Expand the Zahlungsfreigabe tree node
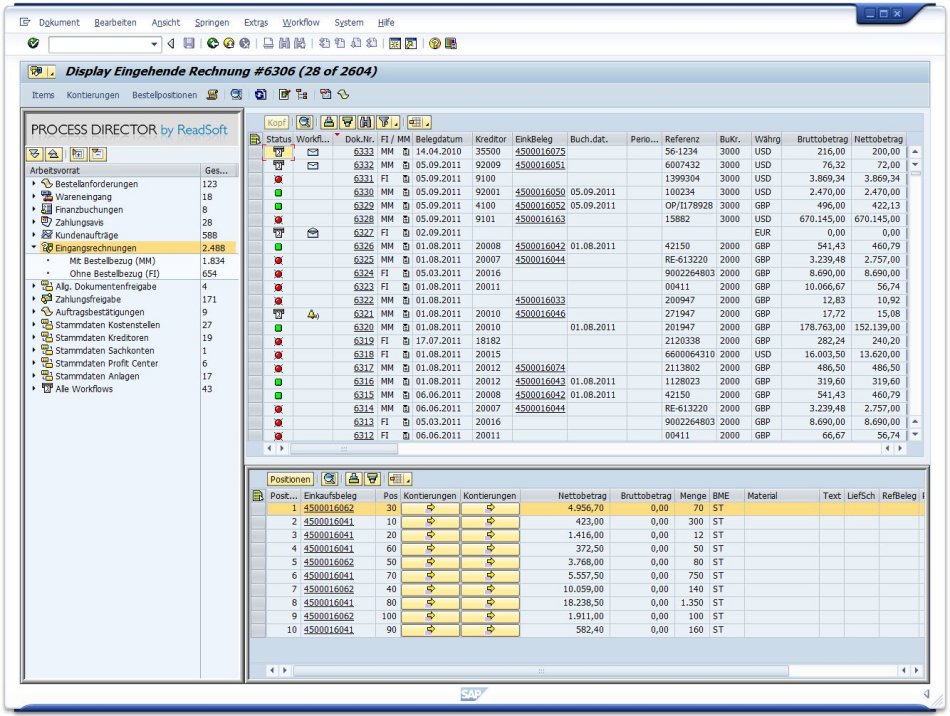Screen dimensions: 950x716 point(34,299)
